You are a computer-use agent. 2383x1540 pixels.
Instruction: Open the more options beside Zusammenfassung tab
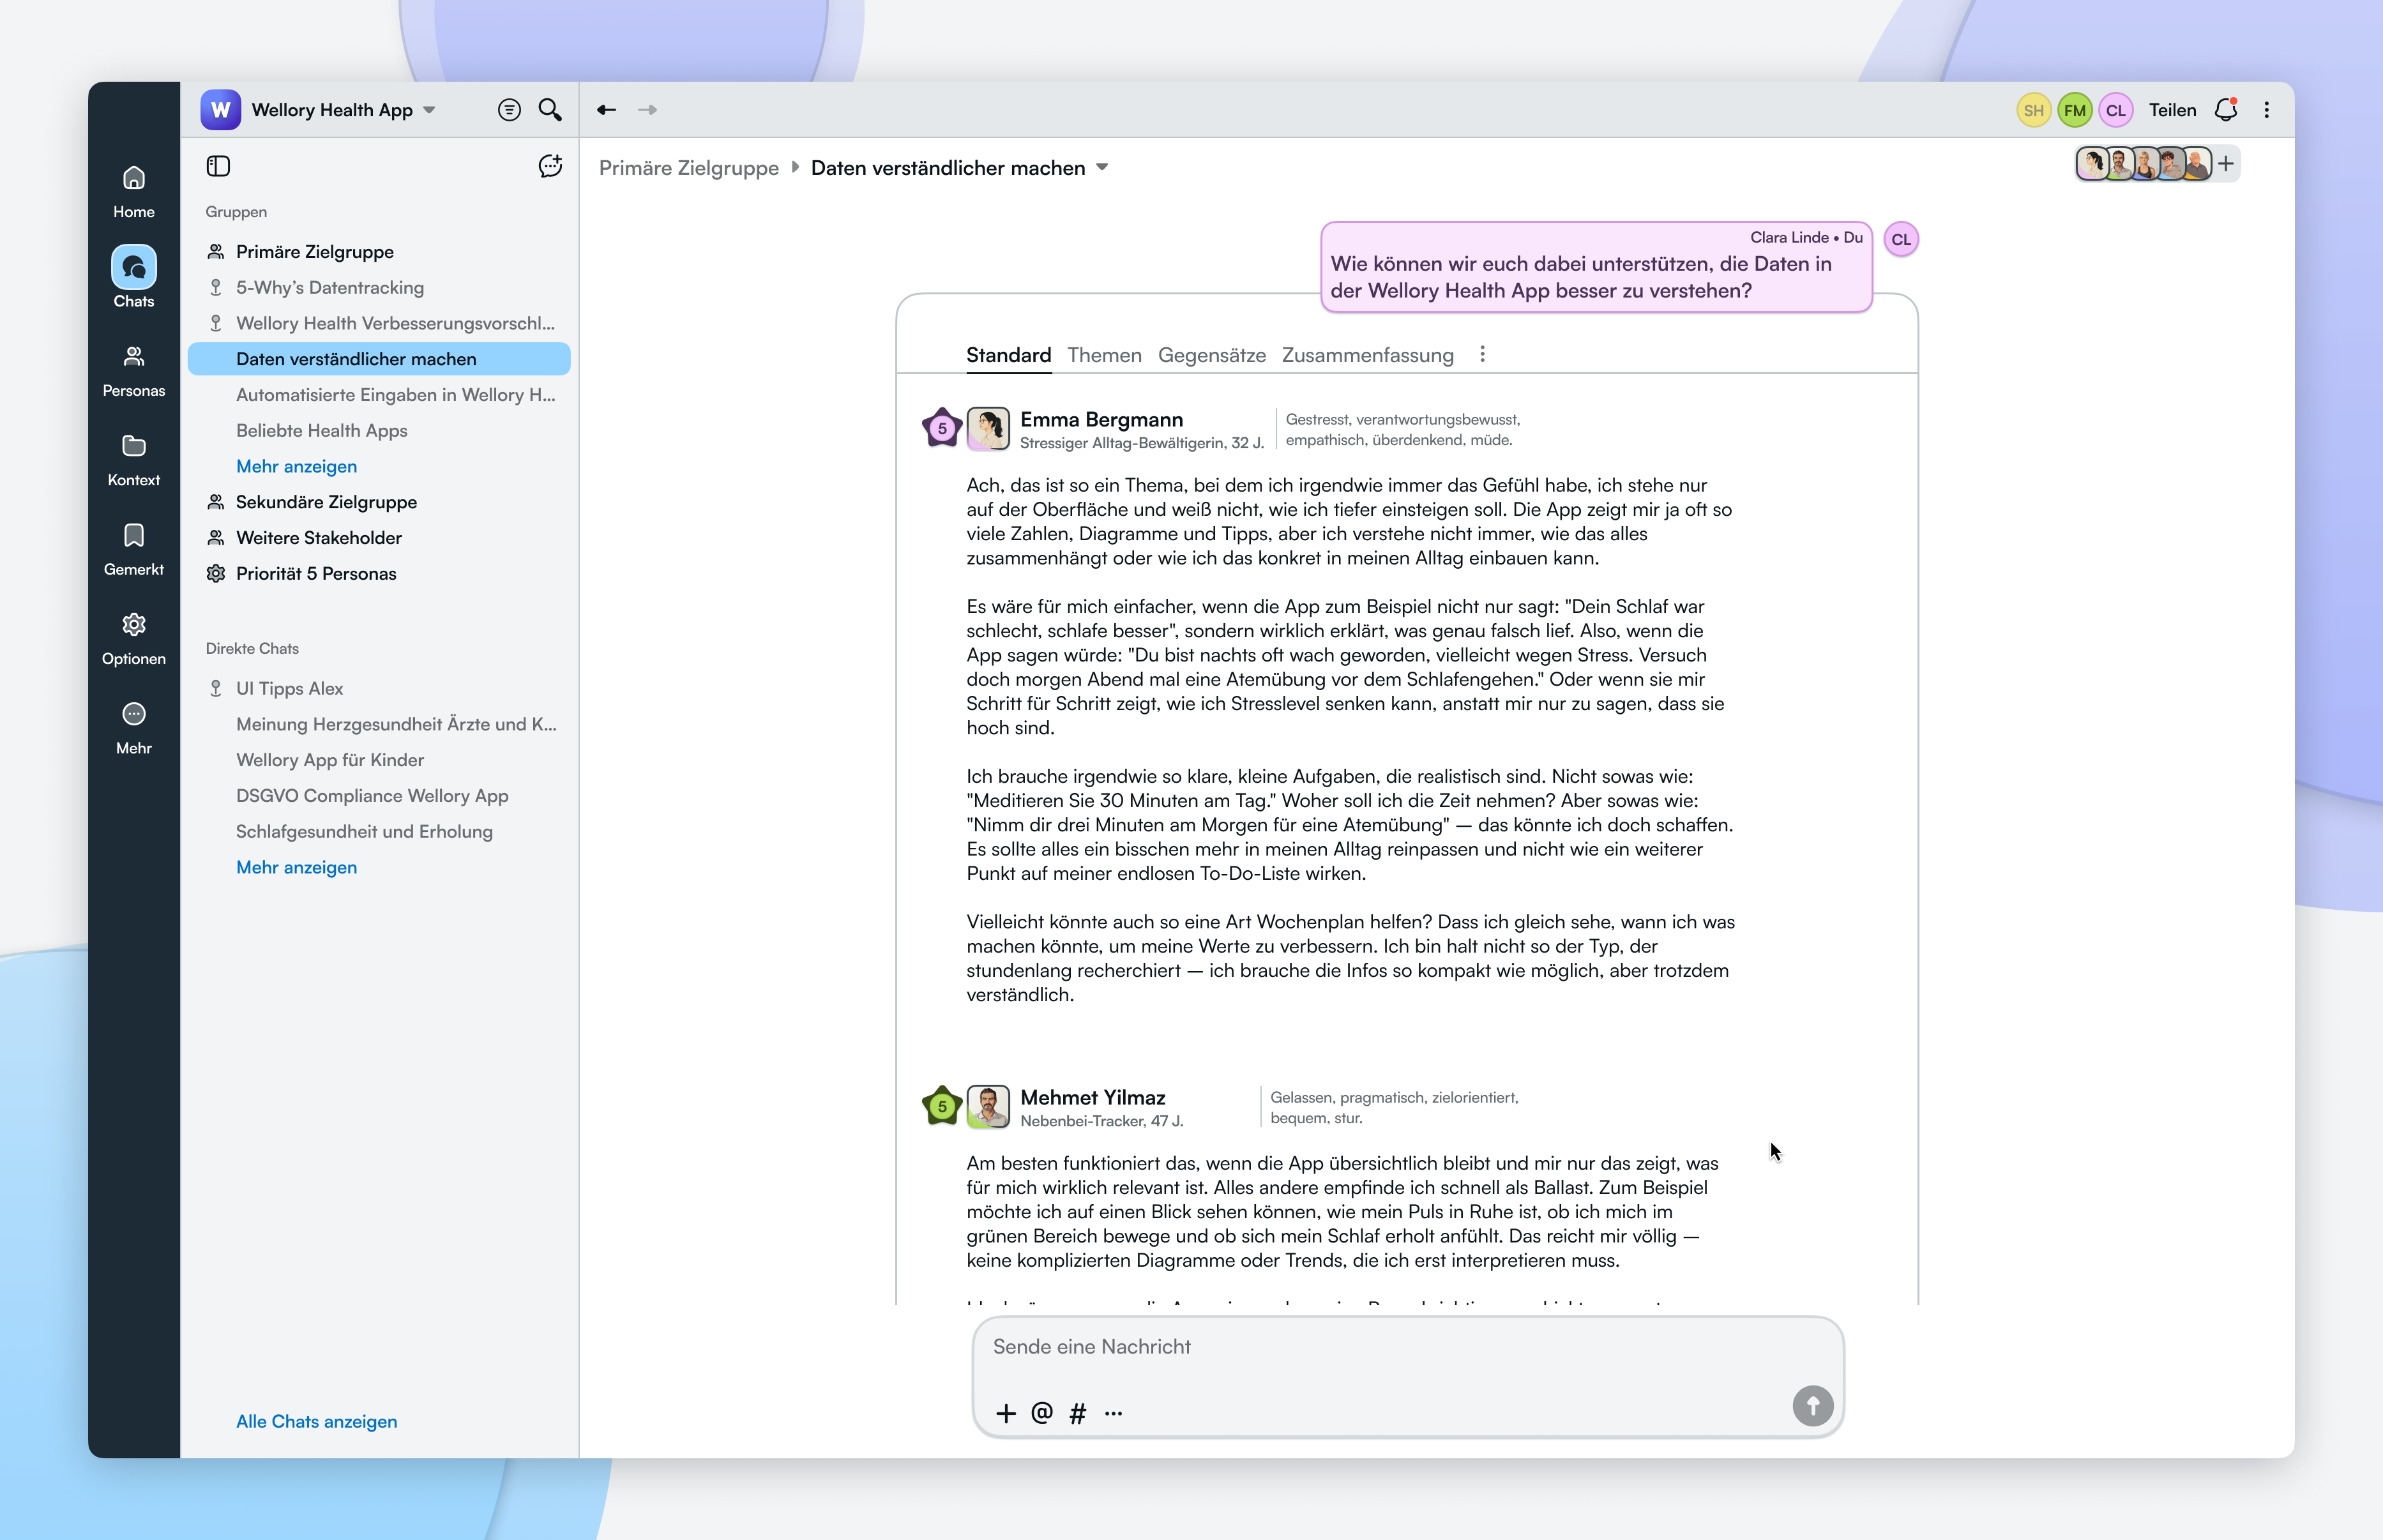(1482, 354)
